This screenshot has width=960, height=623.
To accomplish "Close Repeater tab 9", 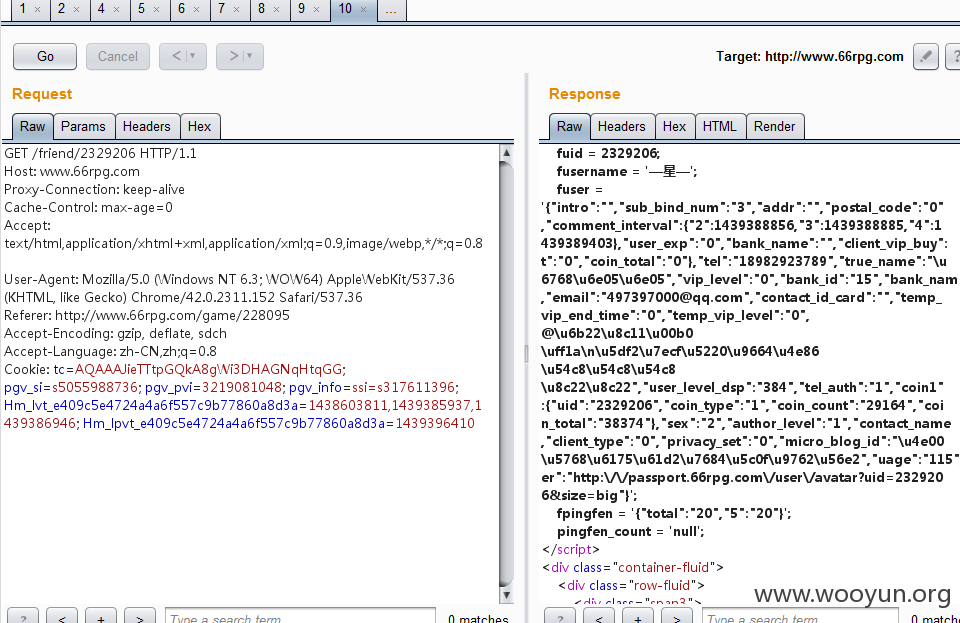I will click(x=317, y=10).
